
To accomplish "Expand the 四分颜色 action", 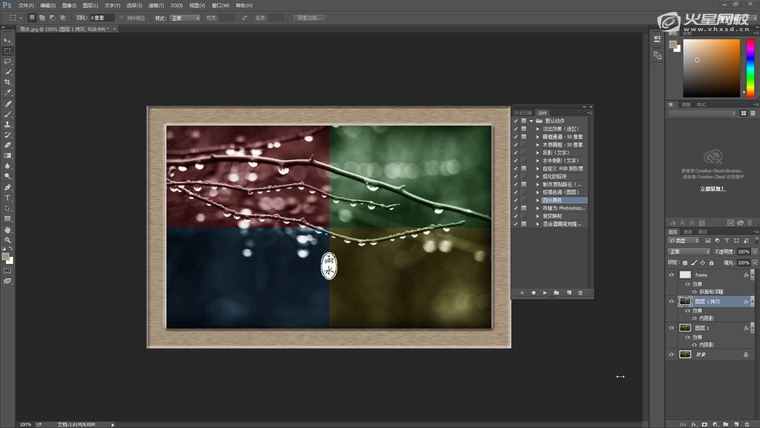I will [x=537, y=201].
